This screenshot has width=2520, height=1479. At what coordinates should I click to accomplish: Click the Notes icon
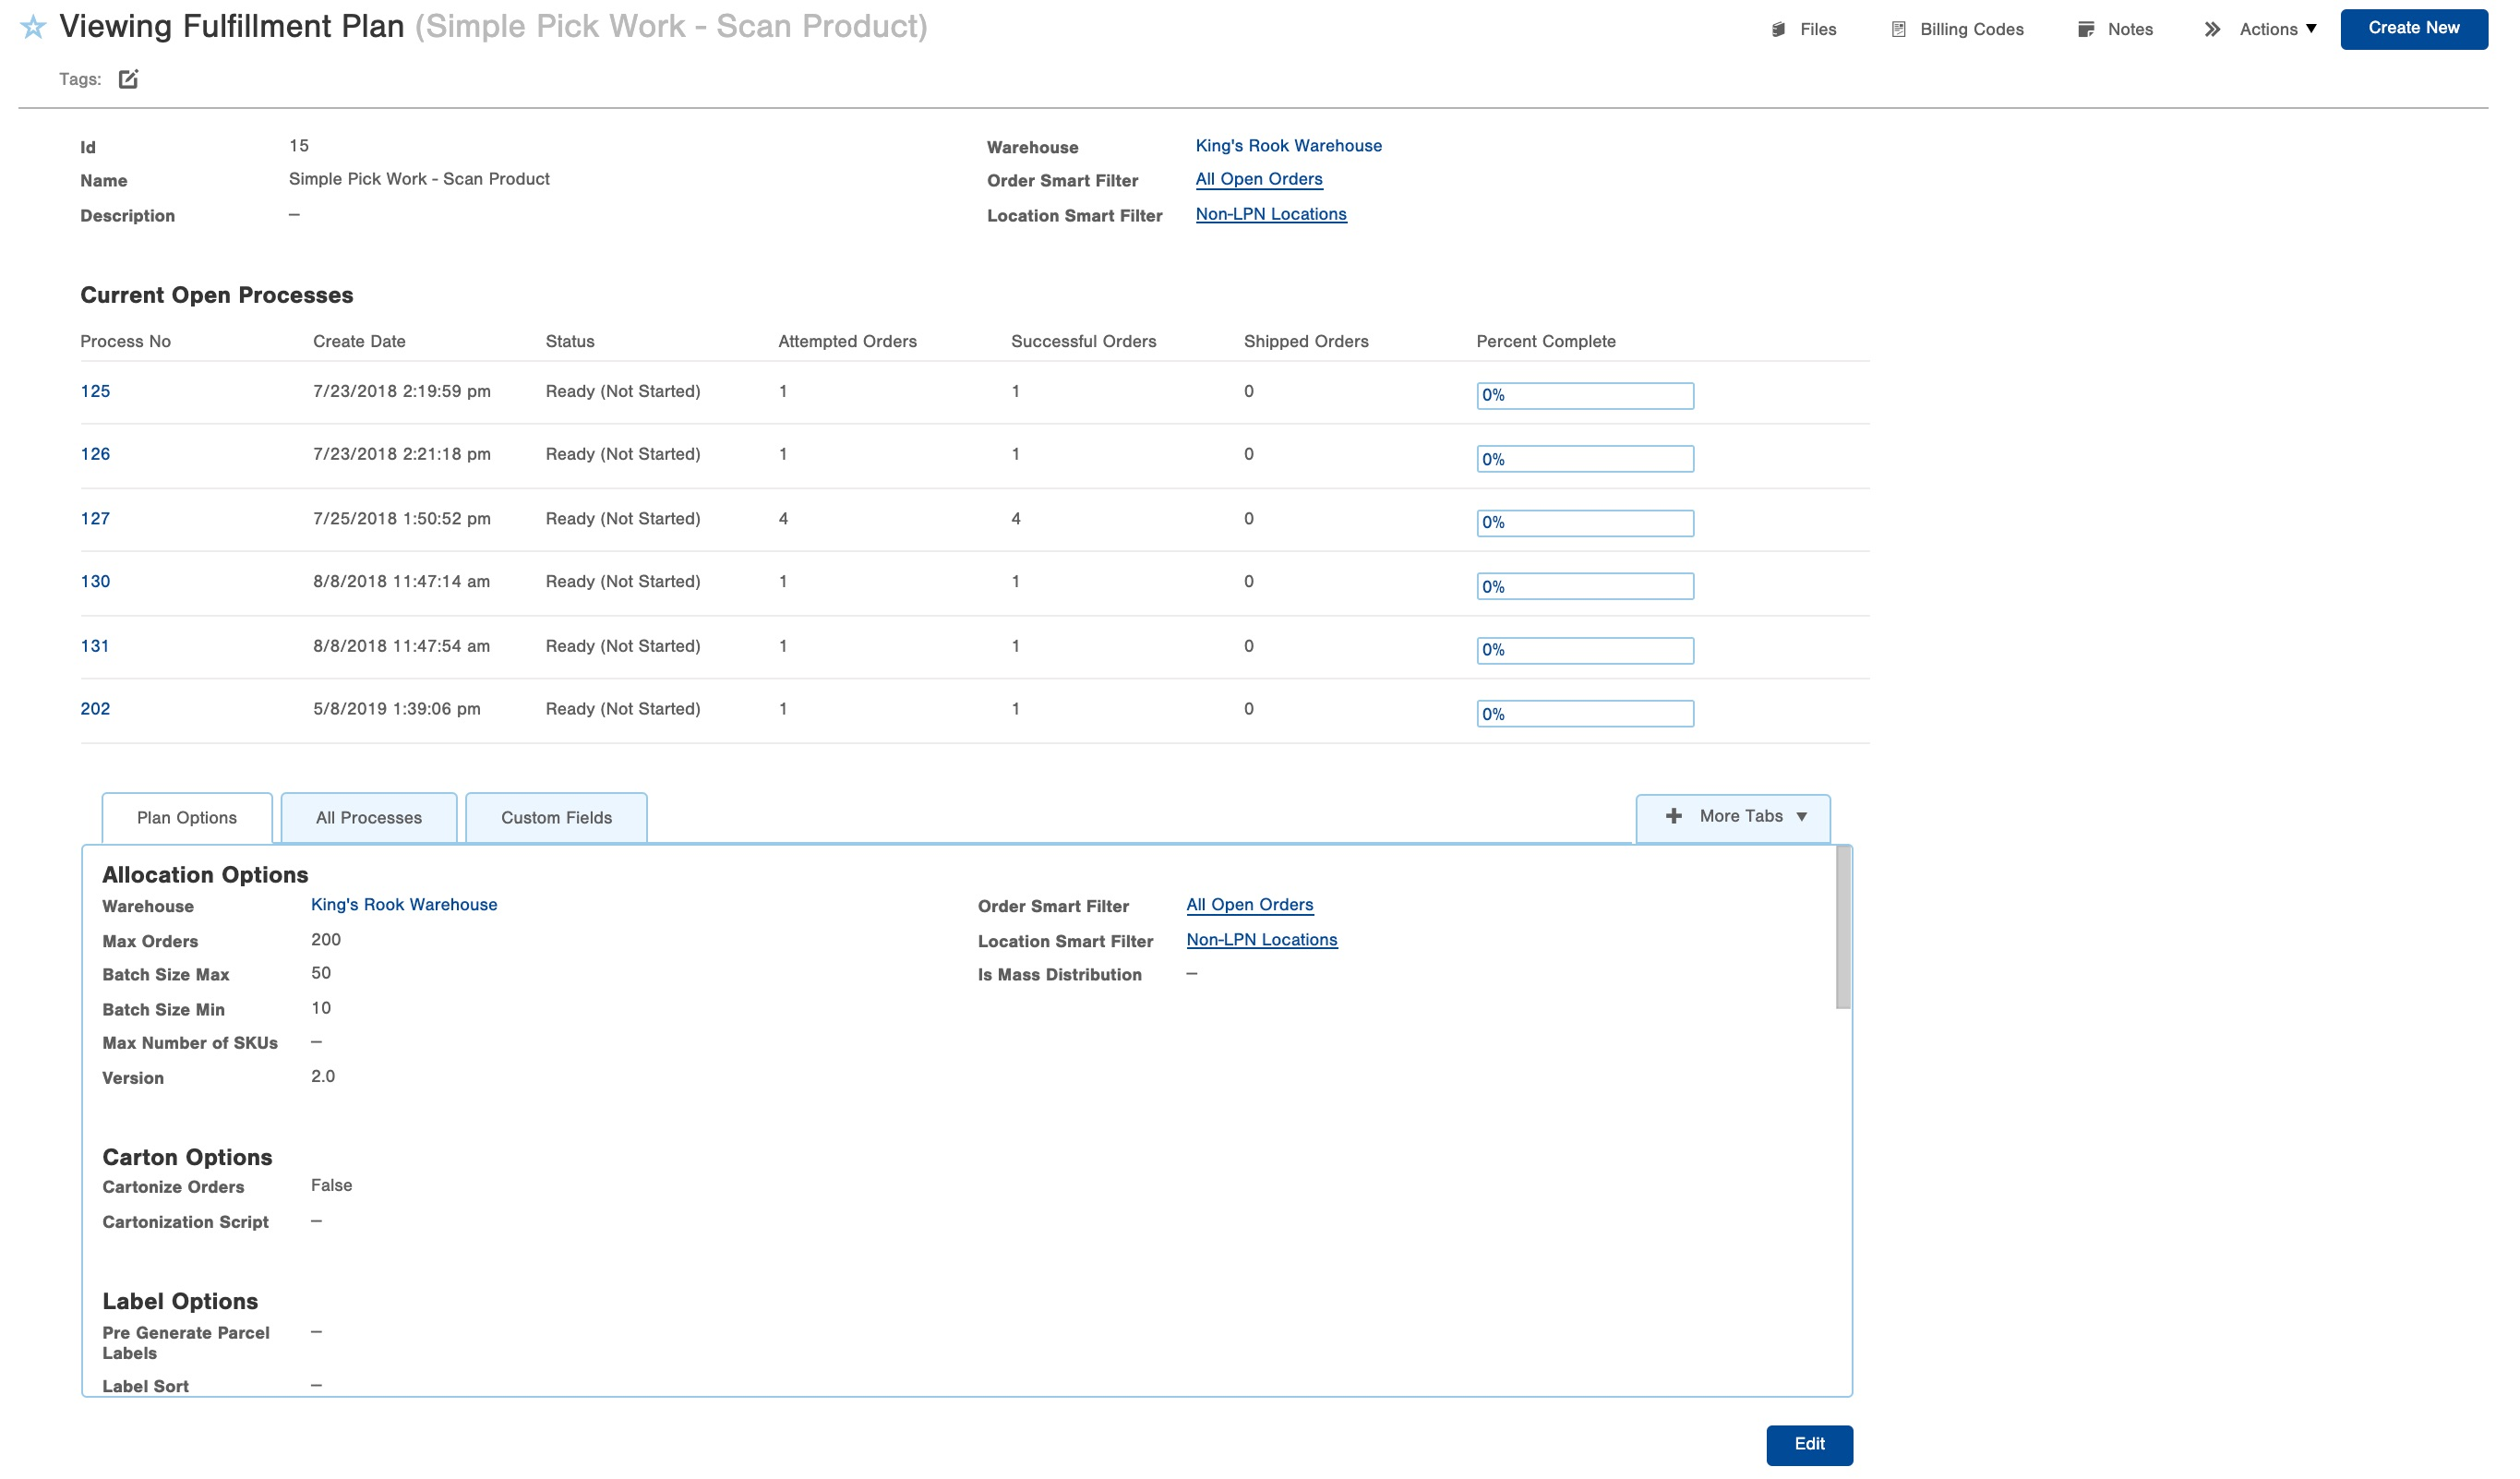[x=2086, y=30]
